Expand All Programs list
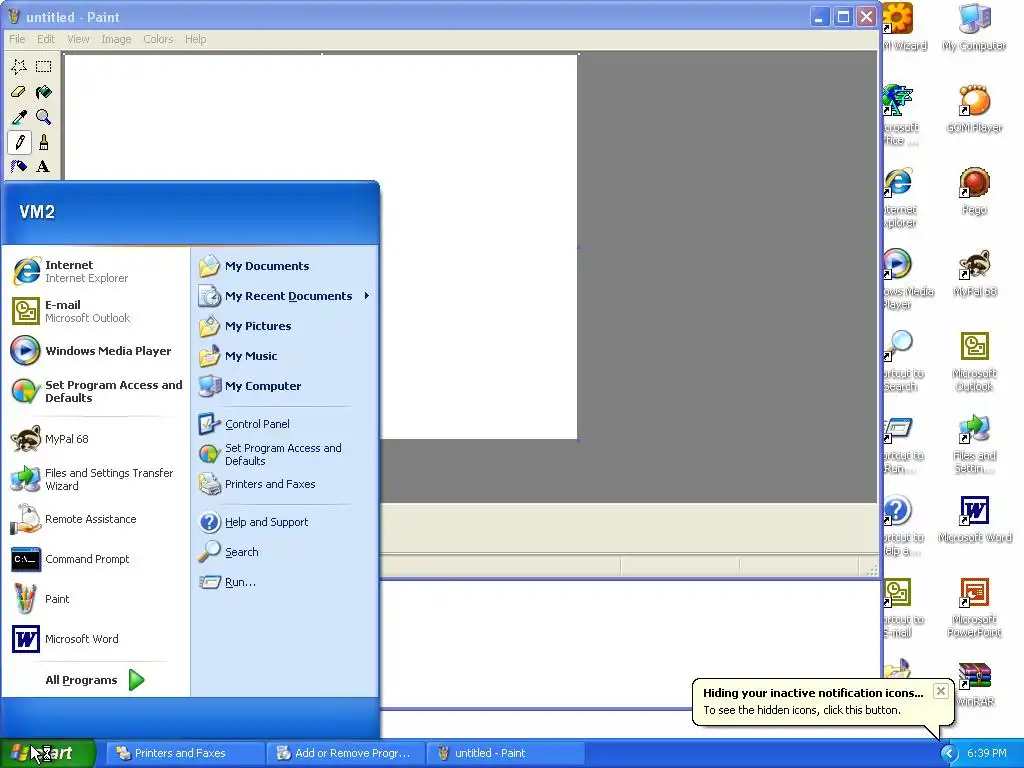Screen dimensions: 1024x768 pos(95,680)
